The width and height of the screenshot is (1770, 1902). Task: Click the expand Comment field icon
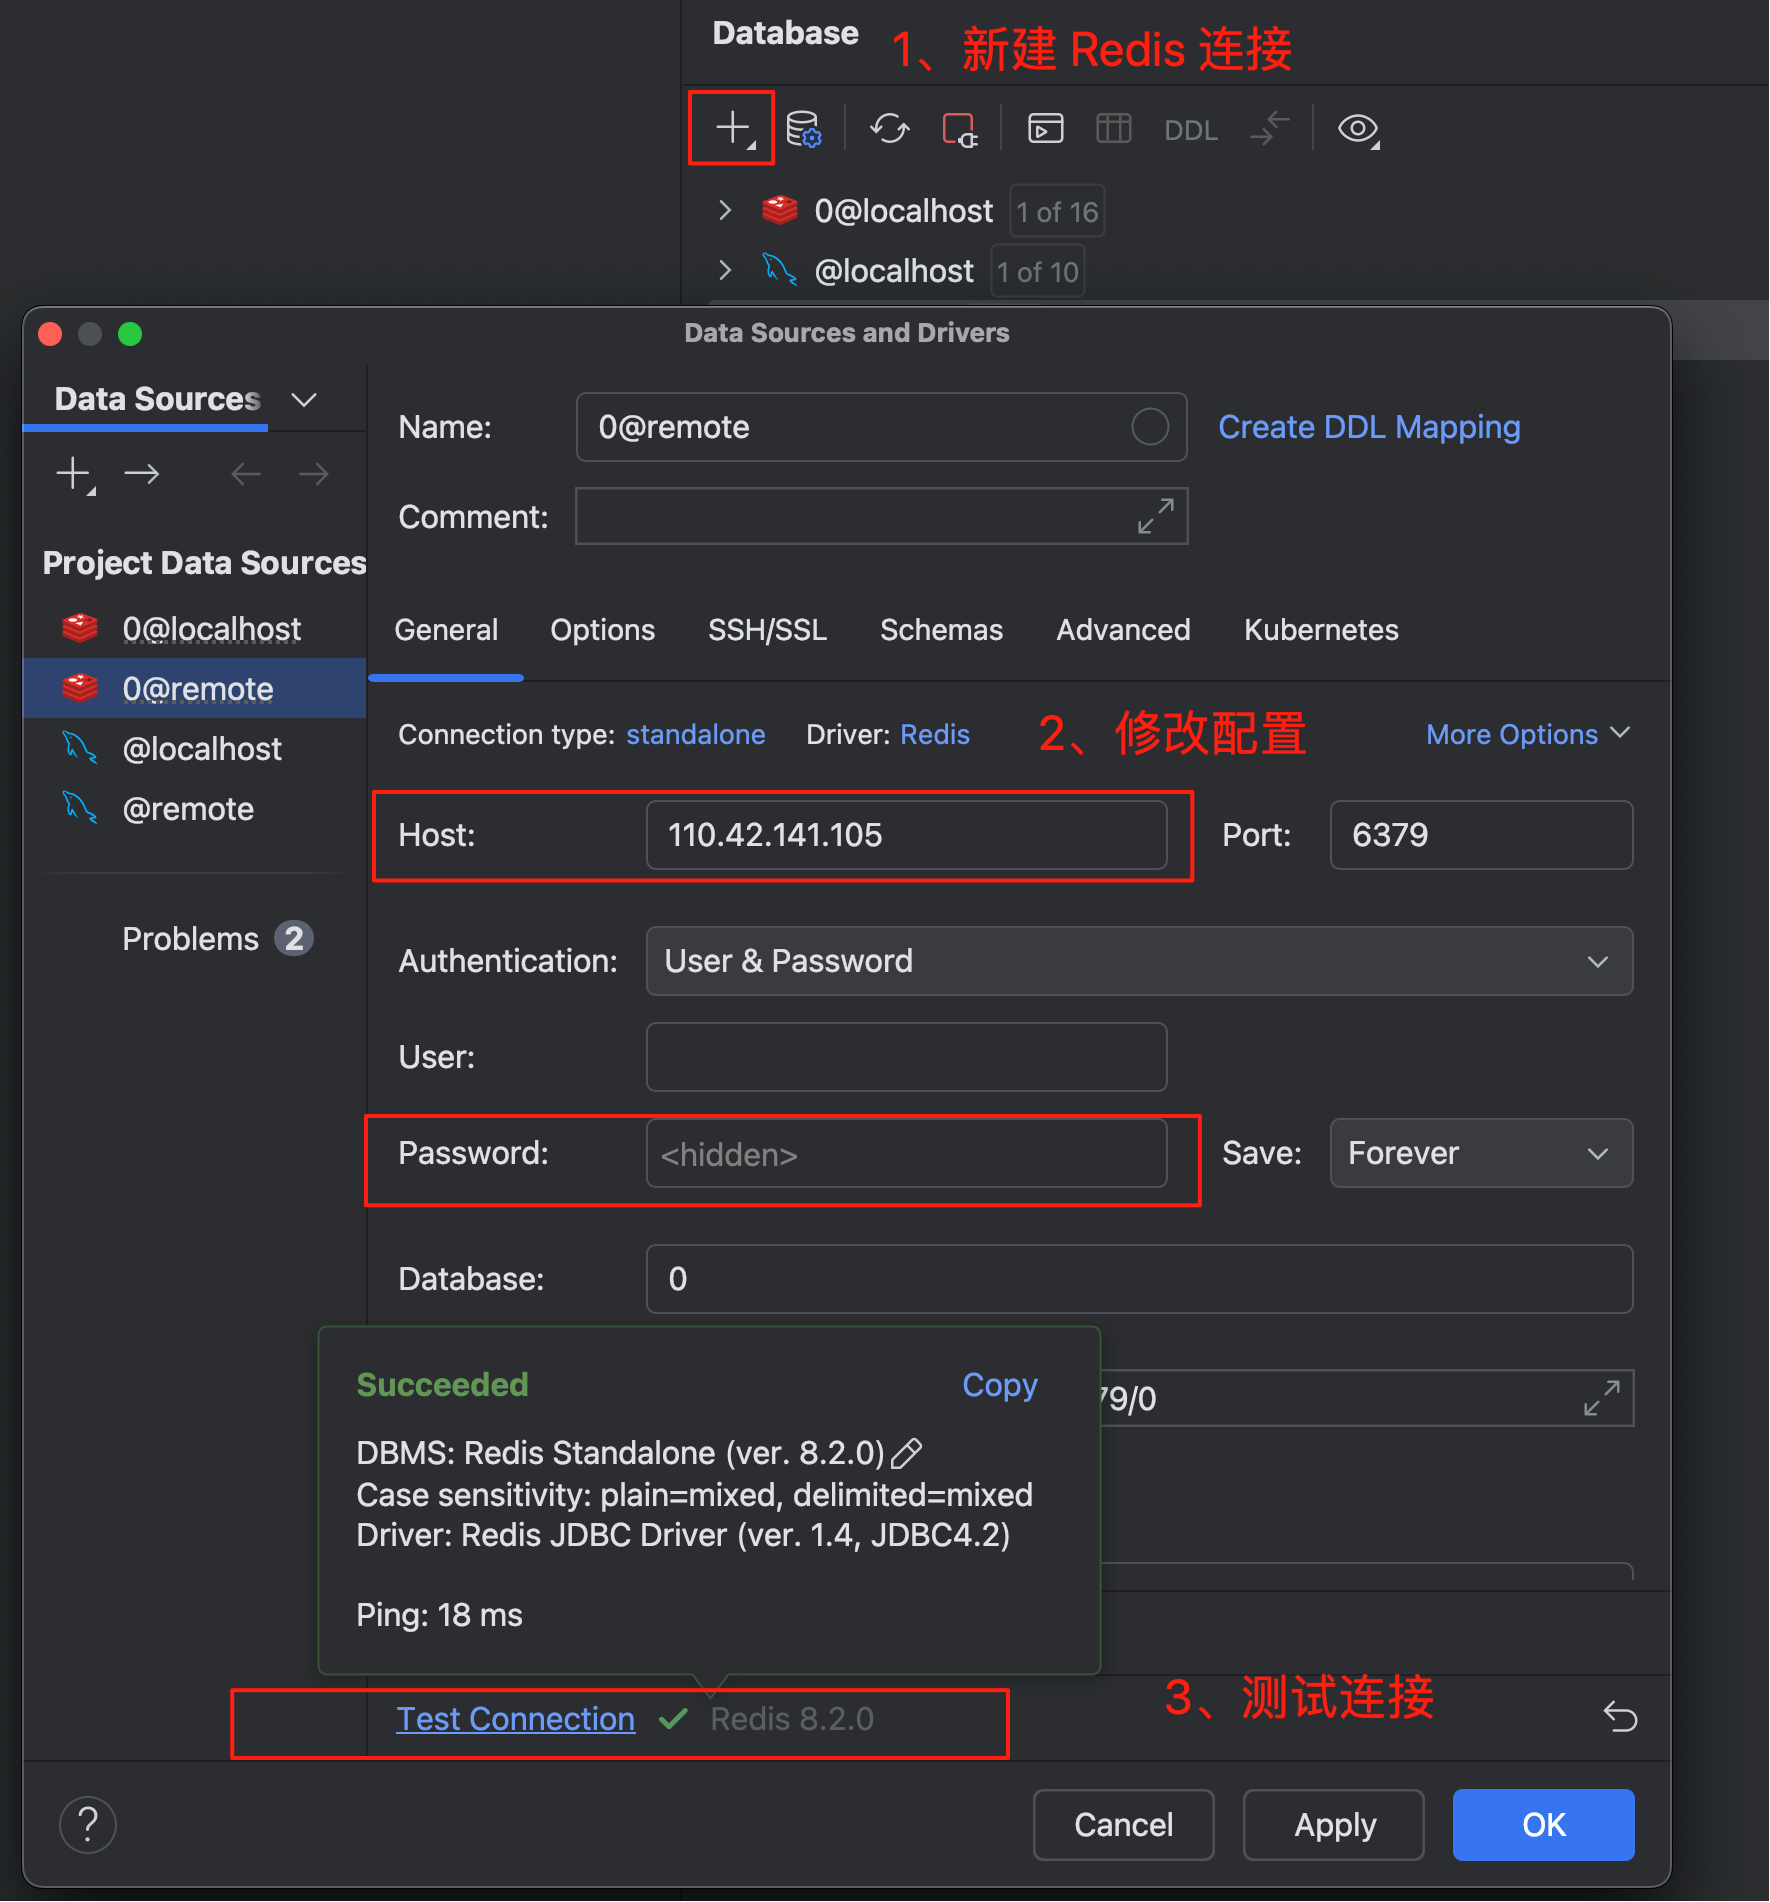pyautogui.click(x=1155, y=516)
